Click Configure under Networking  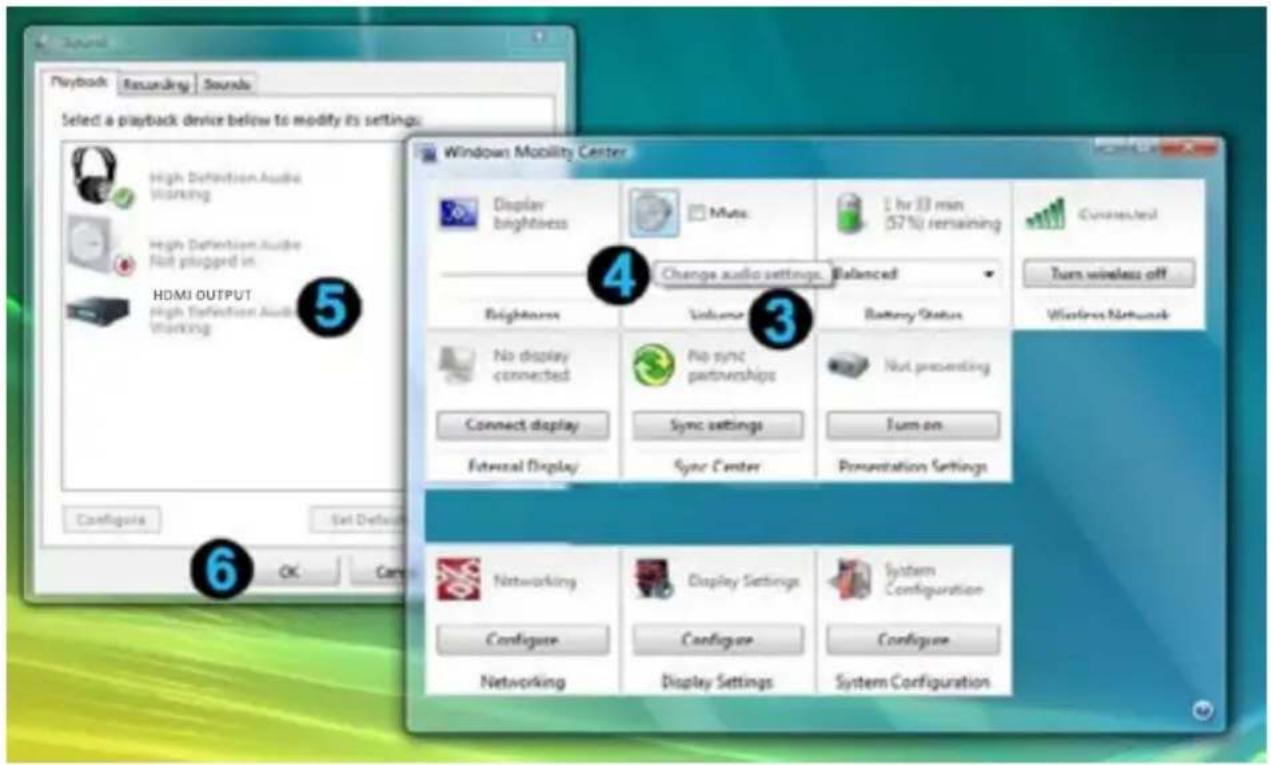click(522, 640)
